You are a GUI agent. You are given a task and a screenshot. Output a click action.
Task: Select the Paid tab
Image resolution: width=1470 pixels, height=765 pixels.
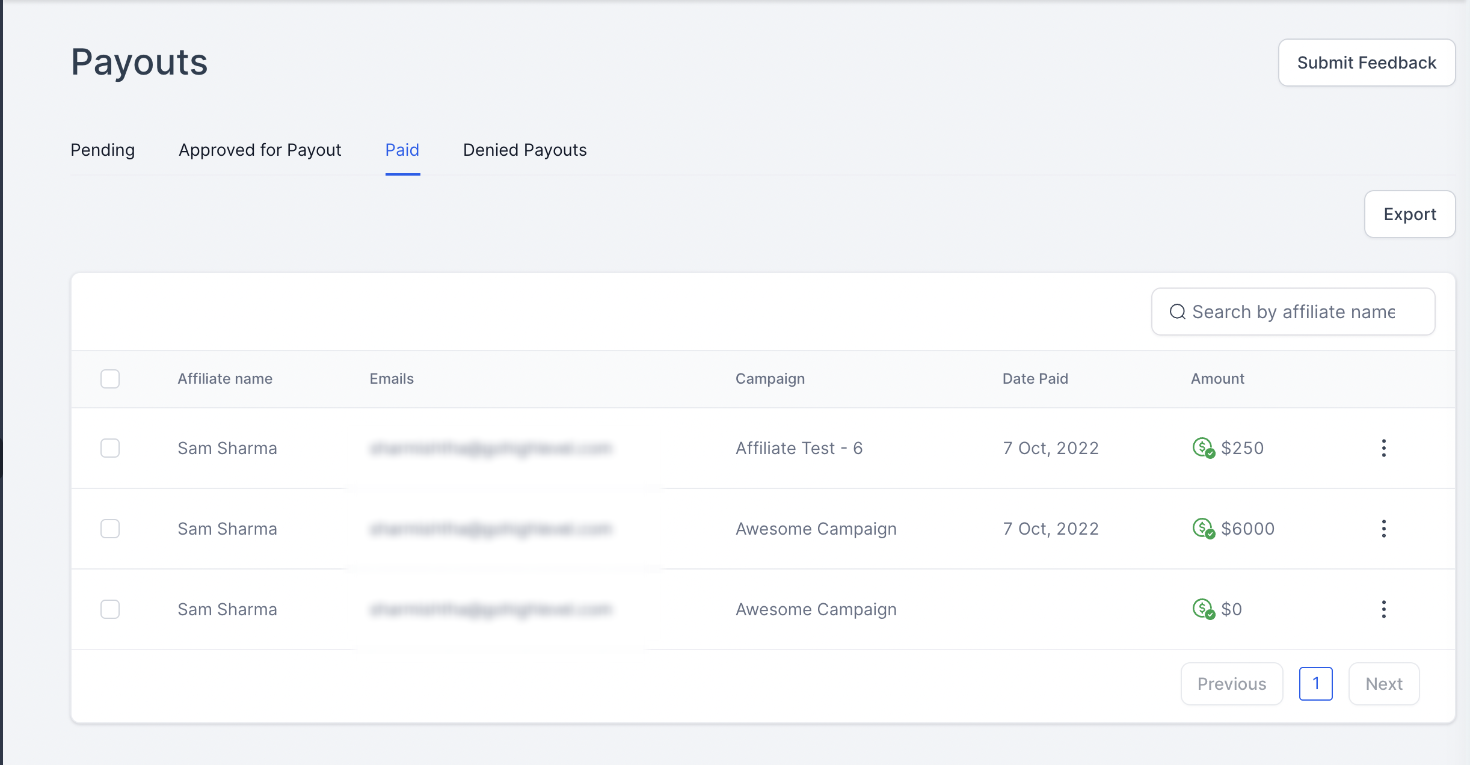402,150
